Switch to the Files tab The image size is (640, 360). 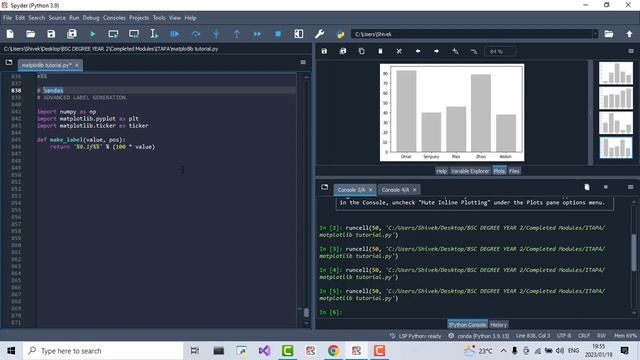514,171
